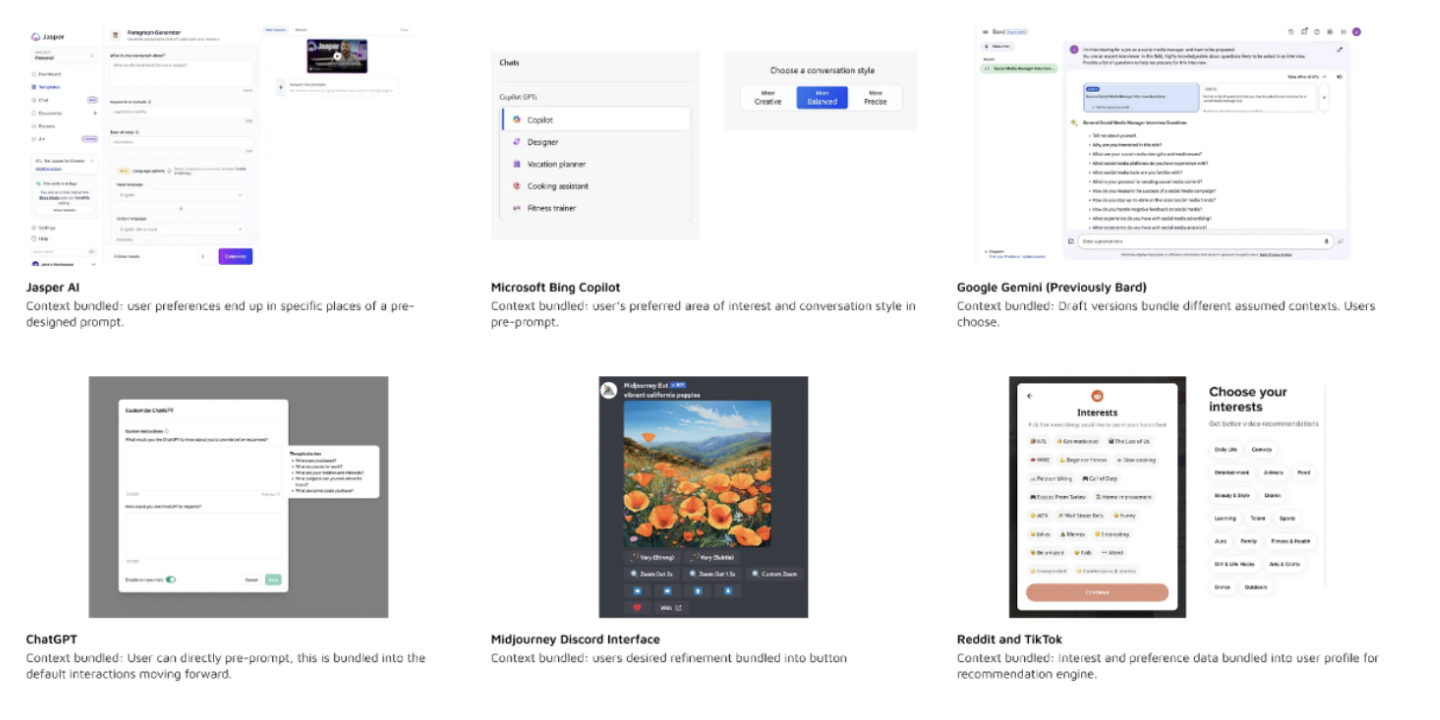
Task: Collapse the View other drafts chevron
Action: [1324, 76]
